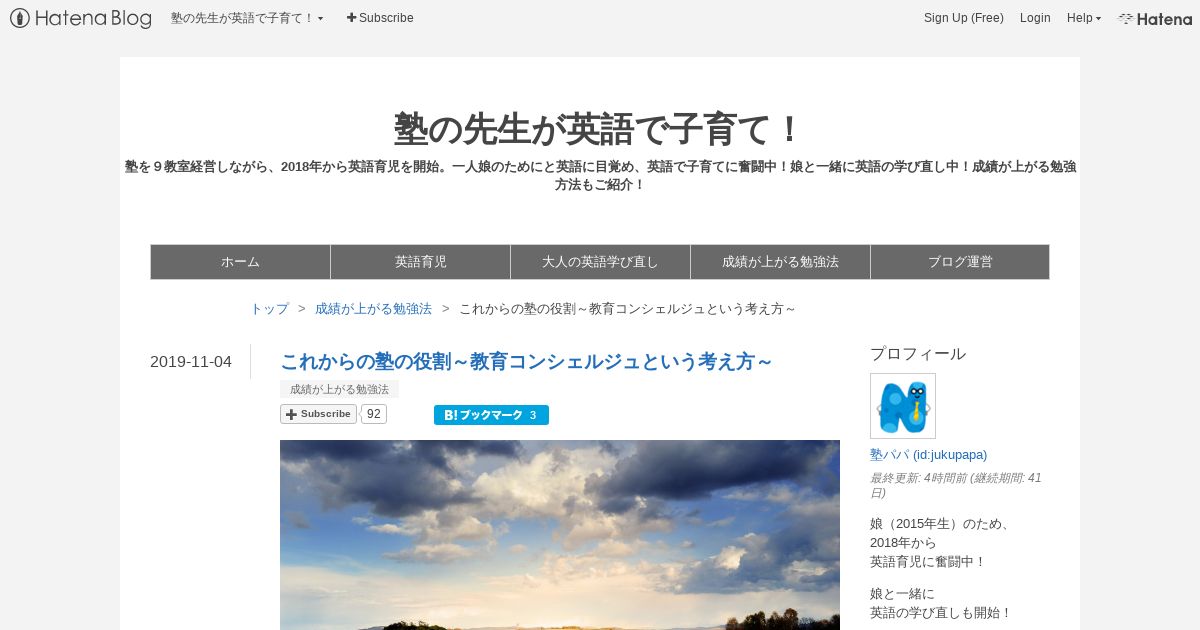
Task: Click the subscriber count 92
Action: pos(374,414)
